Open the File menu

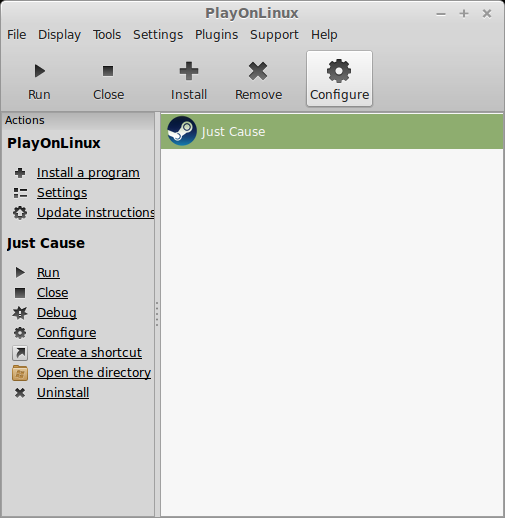(17, 35)
